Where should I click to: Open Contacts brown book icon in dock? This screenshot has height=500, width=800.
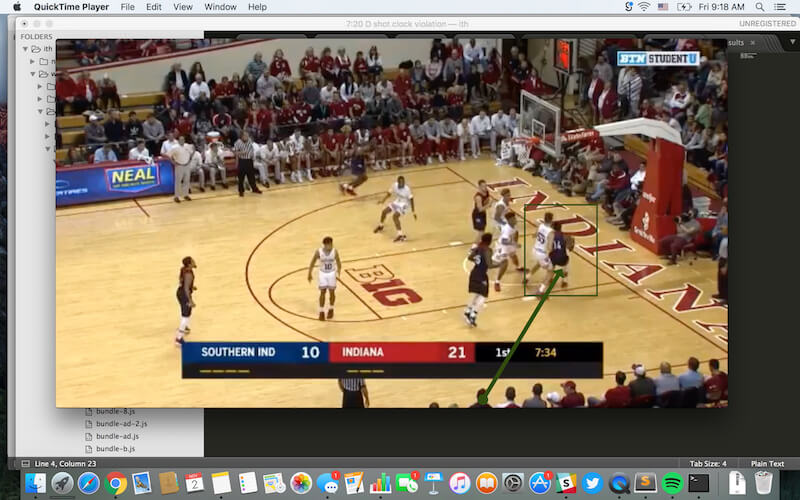[168, 483]
